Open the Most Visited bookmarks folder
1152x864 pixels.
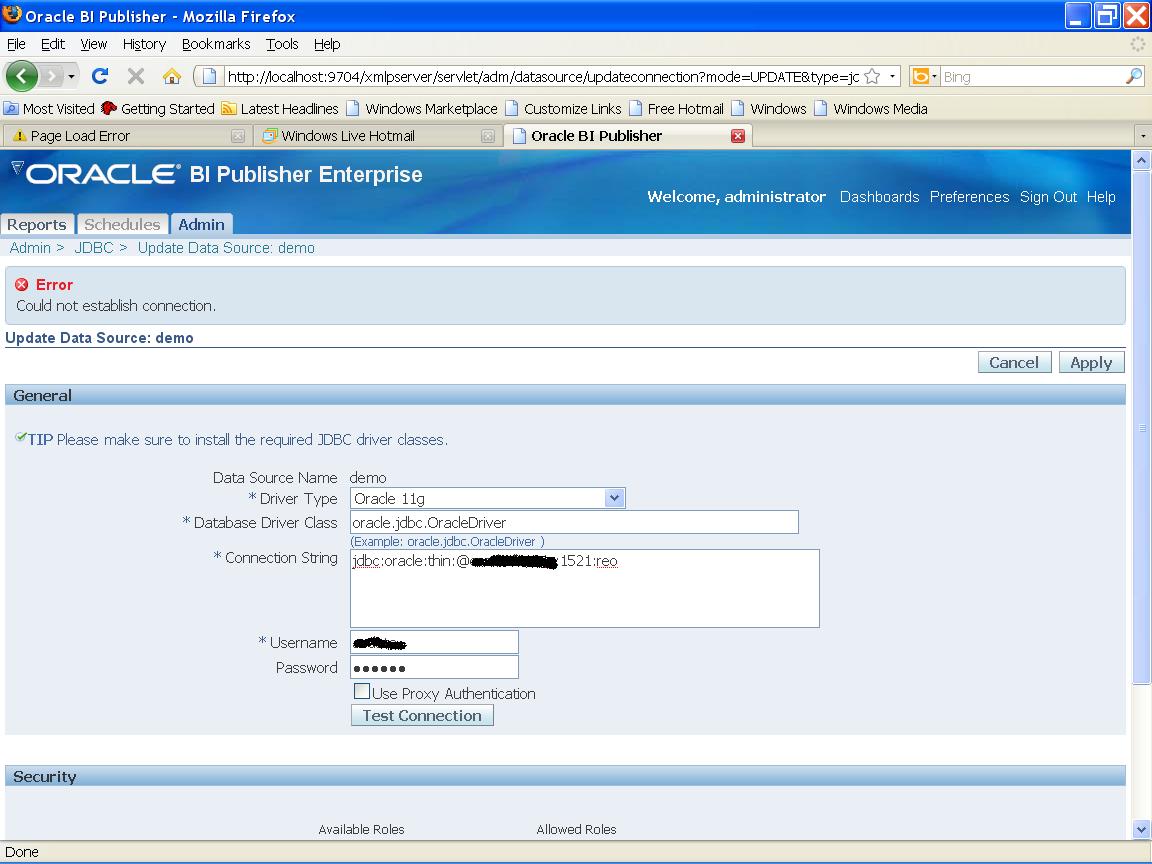50,109
